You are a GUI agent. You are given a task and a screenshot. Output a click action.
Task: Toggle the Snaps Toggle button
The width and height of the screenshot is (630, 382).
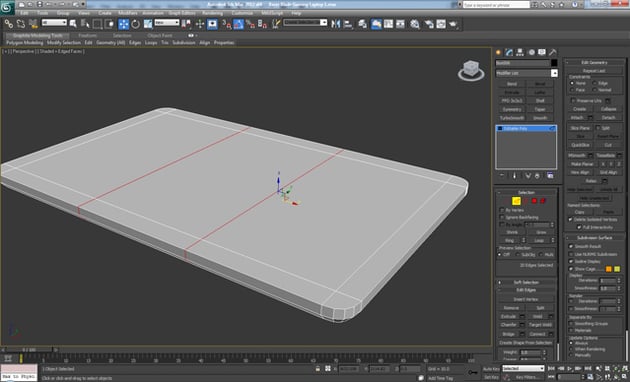[227, 24]
